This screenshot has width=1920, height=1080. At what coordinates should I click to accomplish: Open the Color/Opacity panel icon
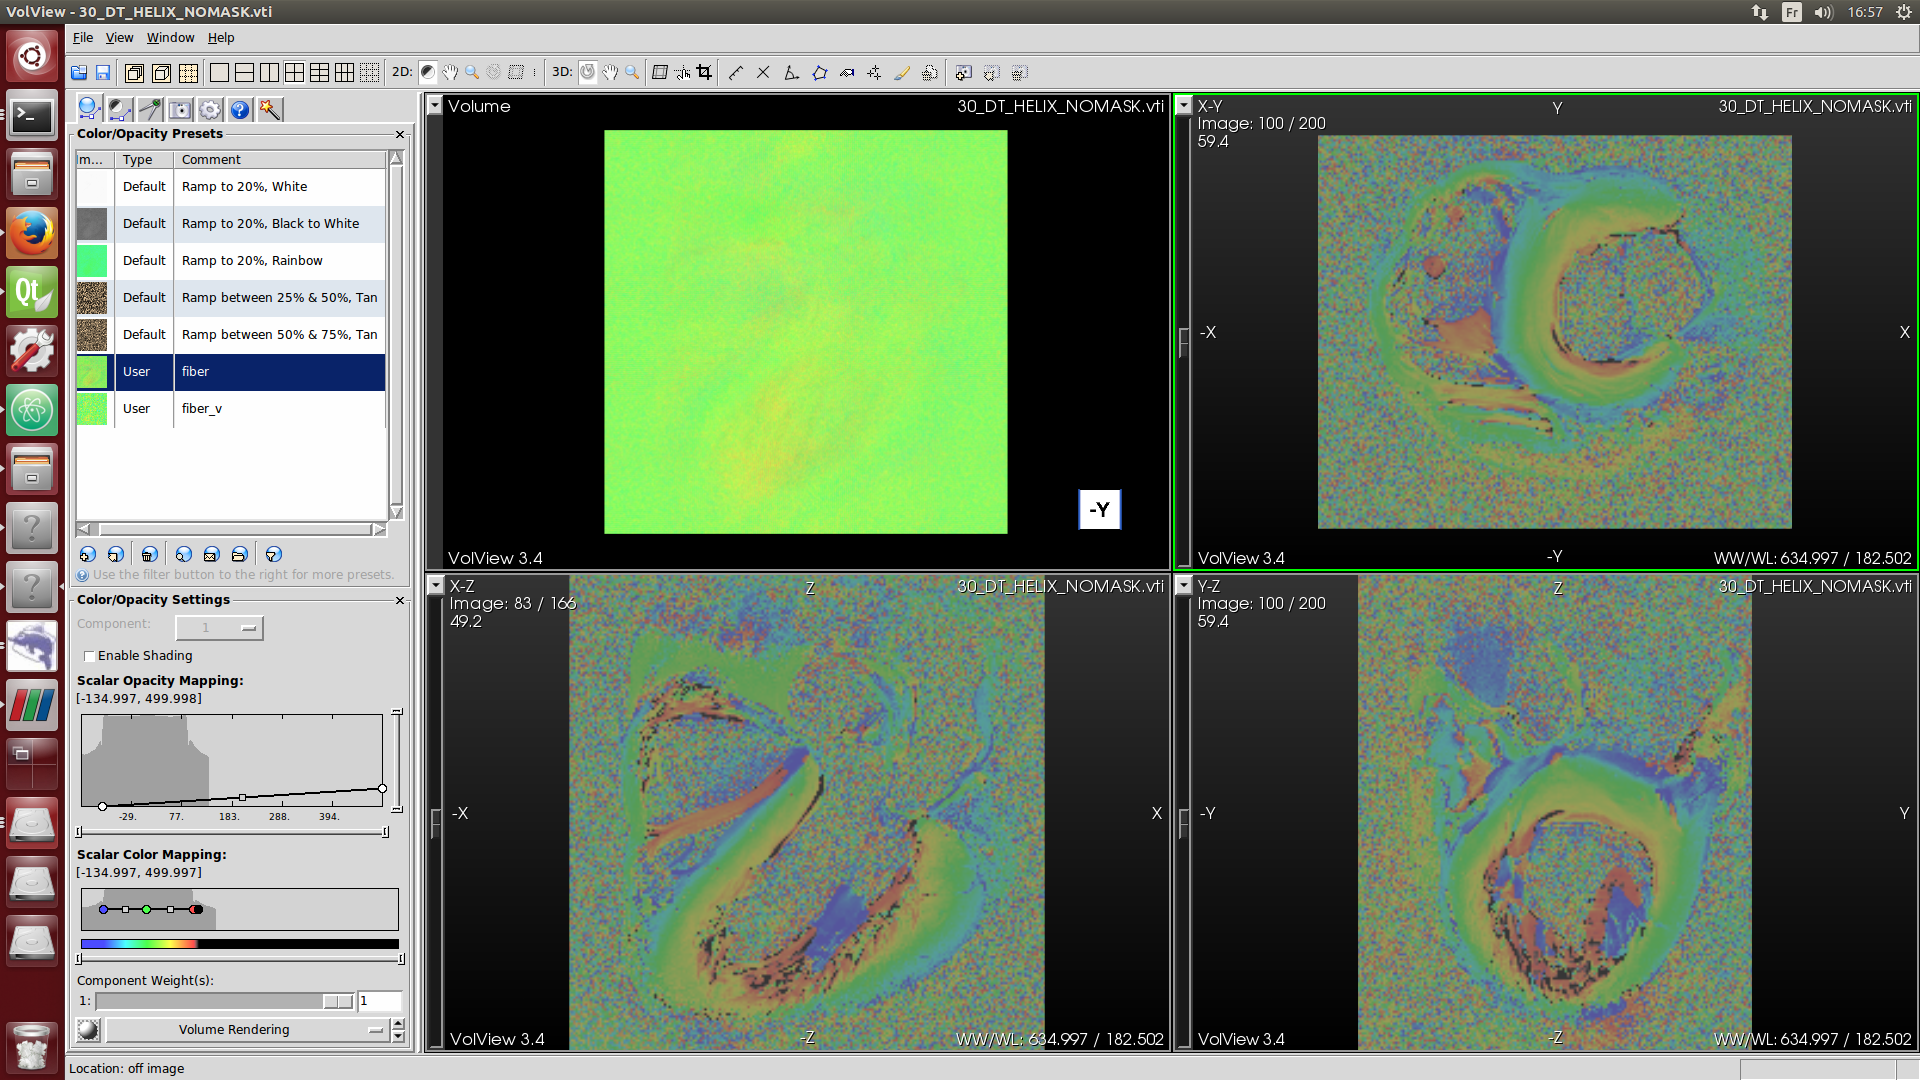tap(89, 109)
